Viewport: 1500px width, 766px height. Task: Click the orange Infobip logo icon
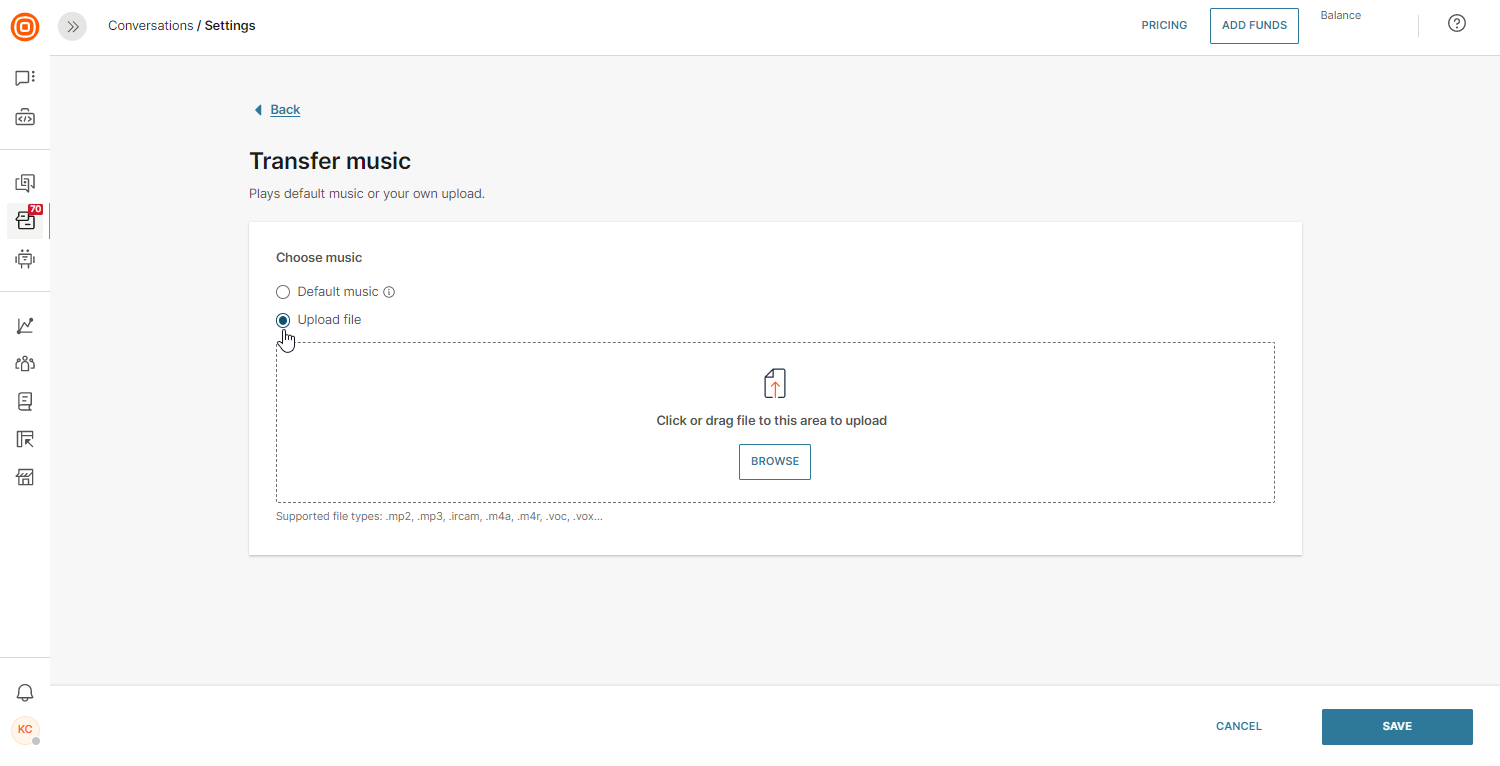(25, 27)
